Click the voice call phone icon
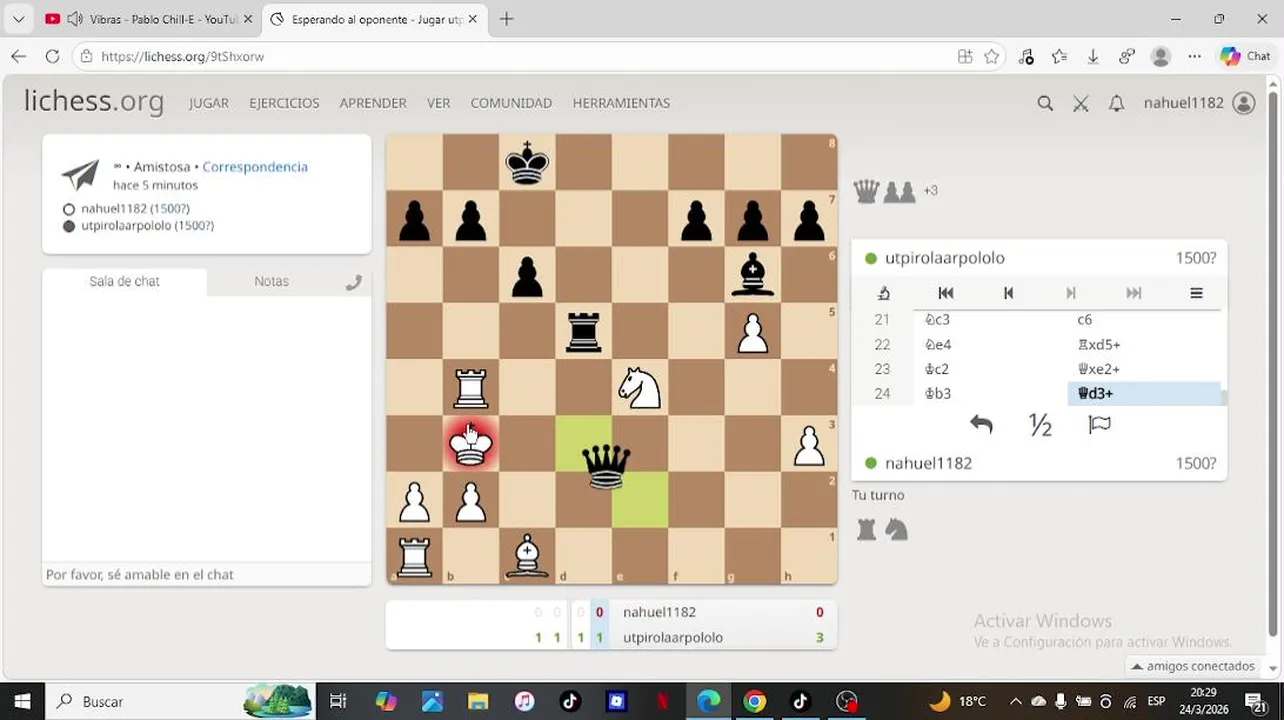 point(353,283)
